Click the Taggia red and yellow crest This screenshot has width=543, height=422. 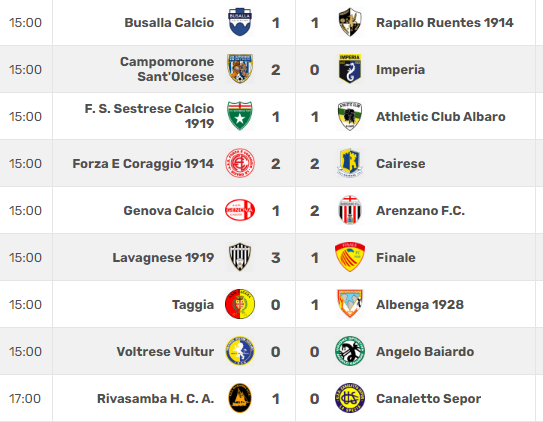pyautogui.click(x=240, y=304)
